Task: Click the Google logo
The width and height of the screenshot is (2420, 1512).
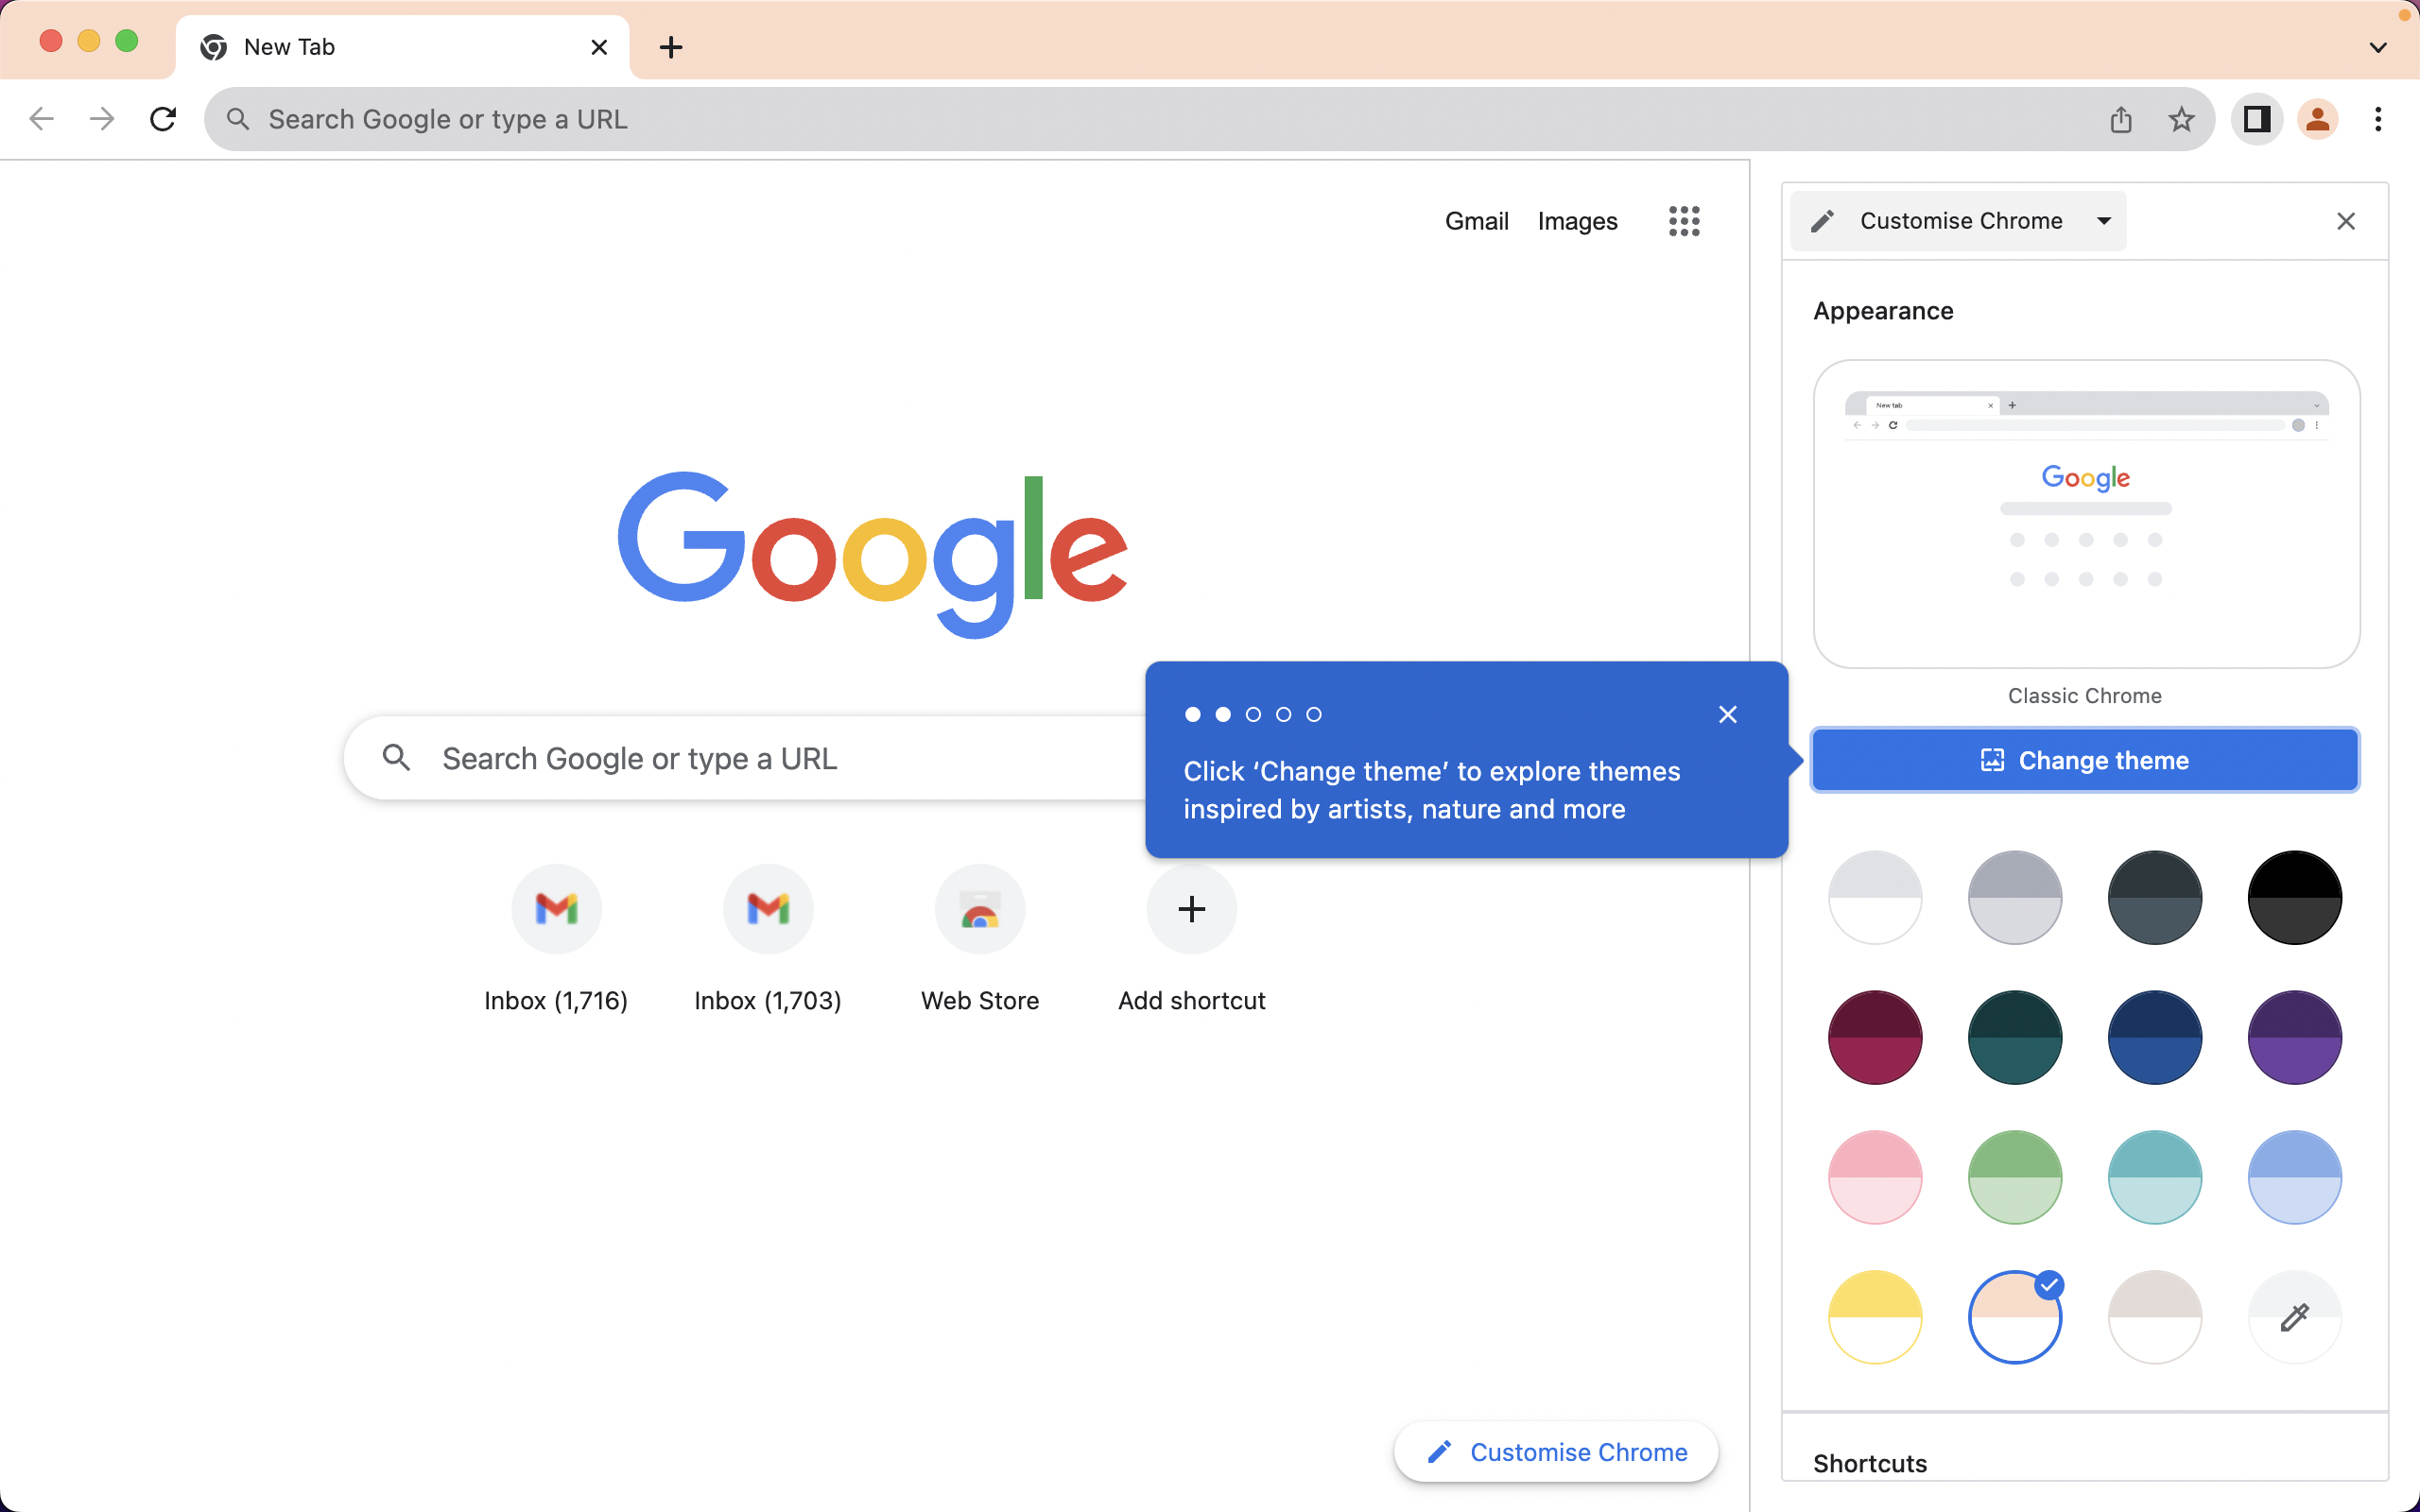Action: point(872,553)
